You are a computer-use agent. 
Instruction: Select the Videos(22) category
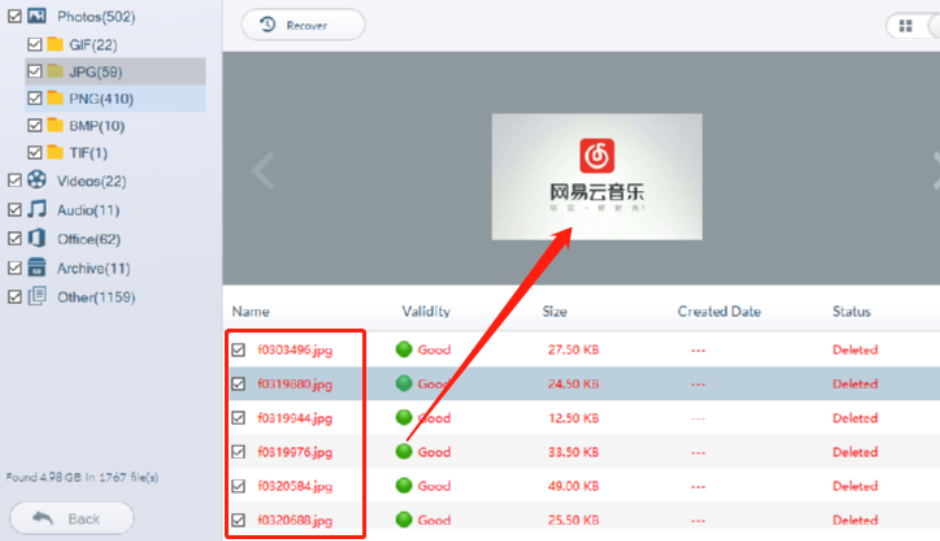point(92,181)
